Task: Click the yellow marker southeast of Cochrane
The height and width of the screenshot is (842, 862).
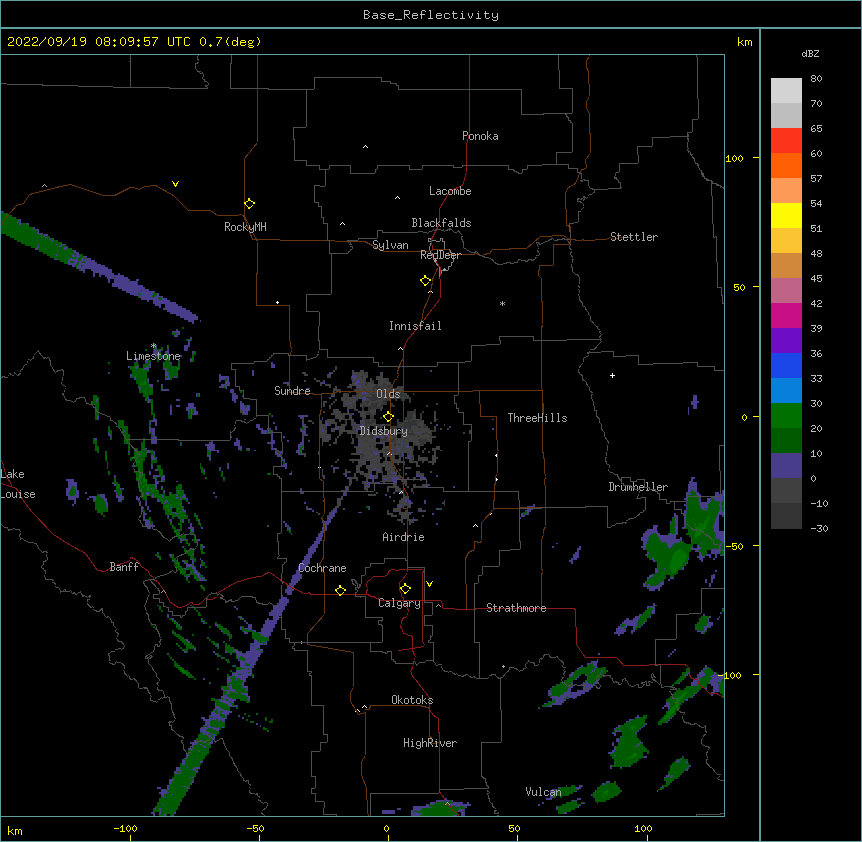Action: [340, 590]
